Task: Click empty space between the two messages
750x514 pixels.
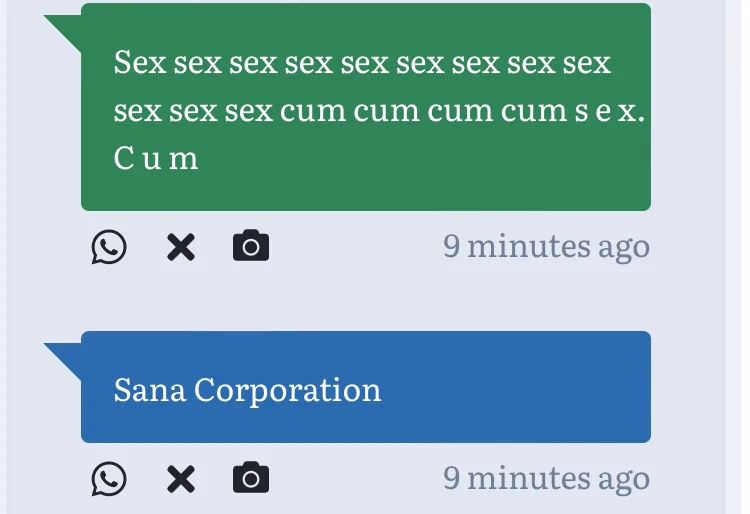Action: point(365,298)
